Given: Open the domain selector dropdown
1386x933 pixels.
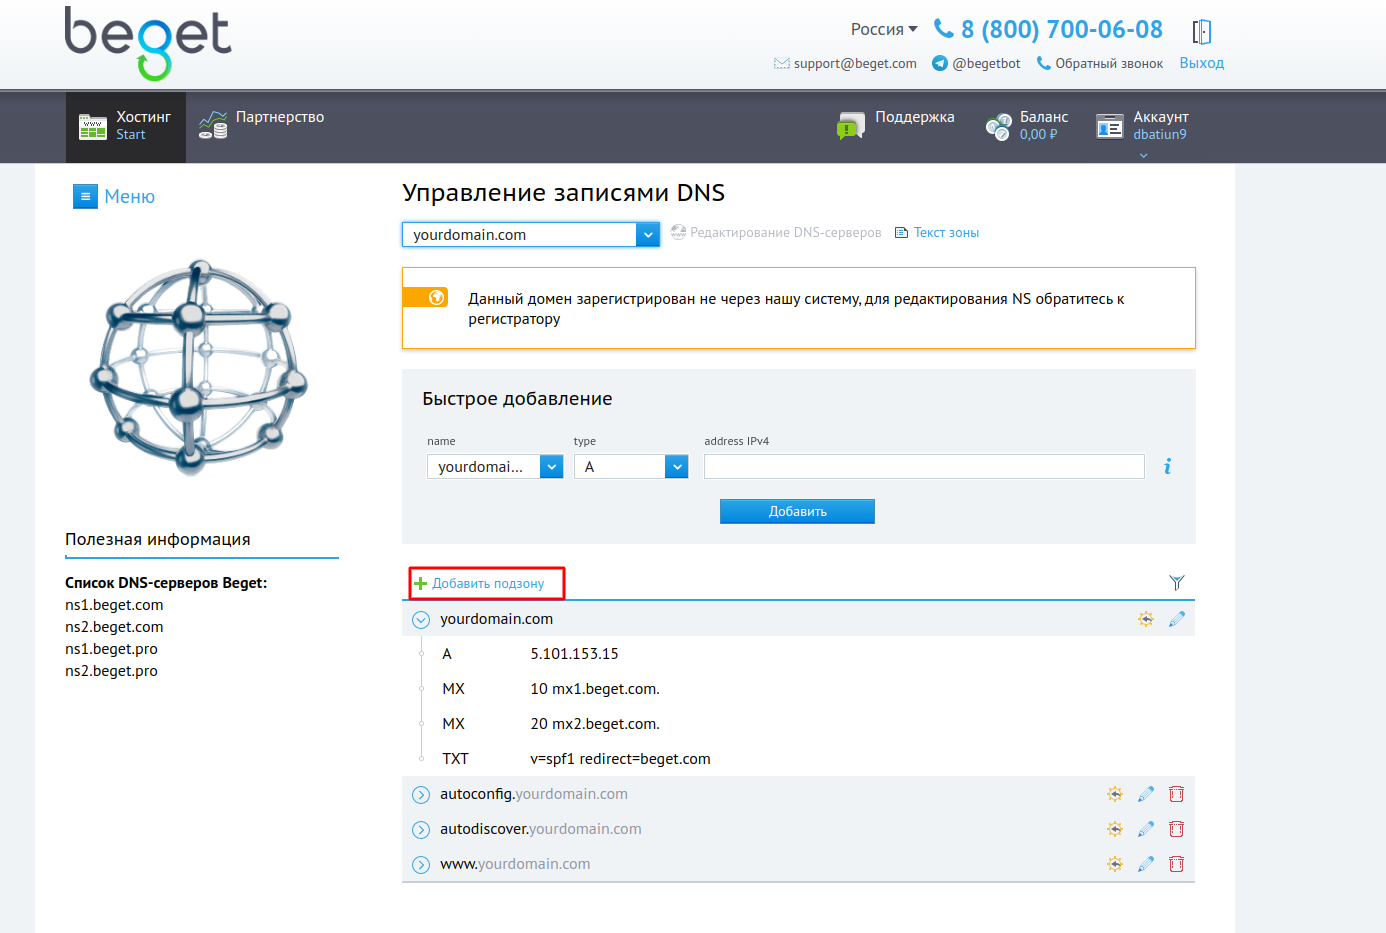Looking at the screenshot, I should pyautogui.click(x=648, y=235).
